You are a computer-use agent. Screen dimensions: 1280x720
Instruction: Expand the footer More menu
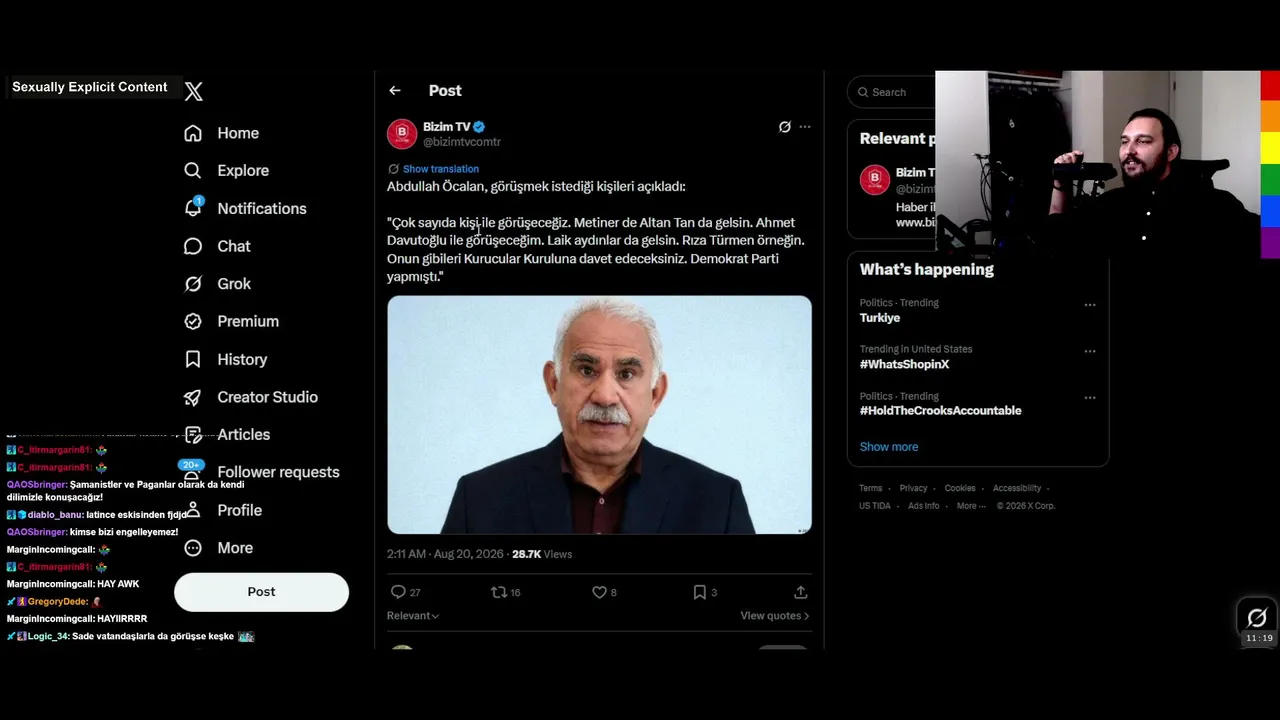pos(970,506)
